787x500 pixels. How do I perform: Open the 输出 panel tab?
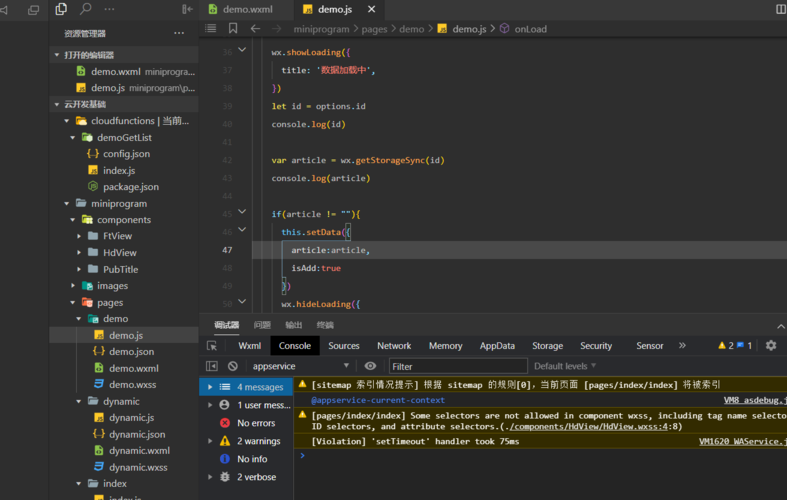(x=294, y=325)
